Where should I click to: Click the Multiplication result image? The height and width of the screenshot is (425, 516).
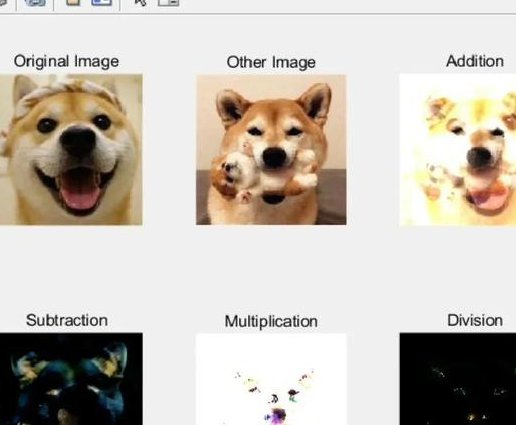point(271,379)
